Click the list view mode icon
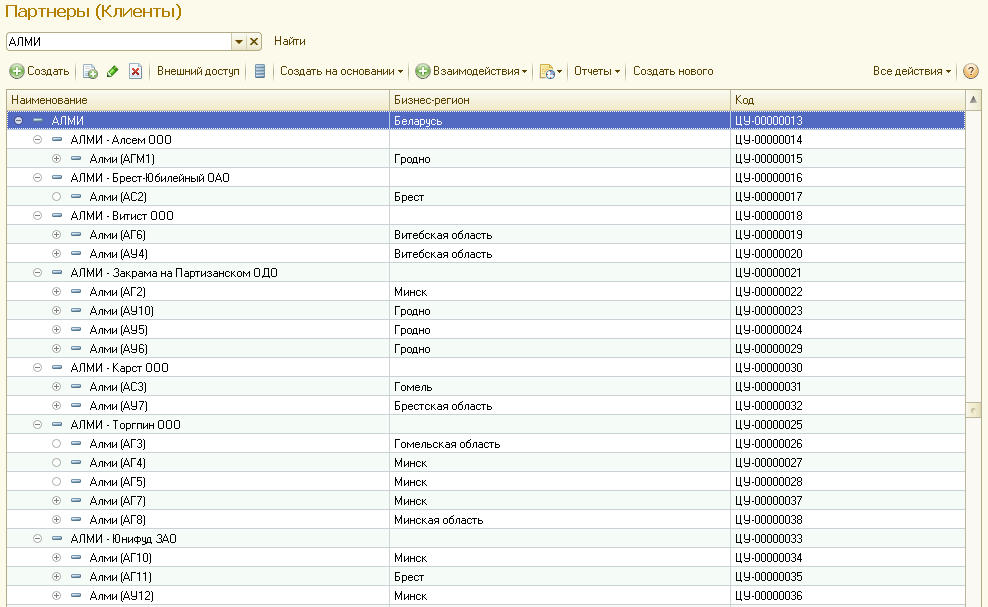988x607 pixels. click(x=260, y=72)
